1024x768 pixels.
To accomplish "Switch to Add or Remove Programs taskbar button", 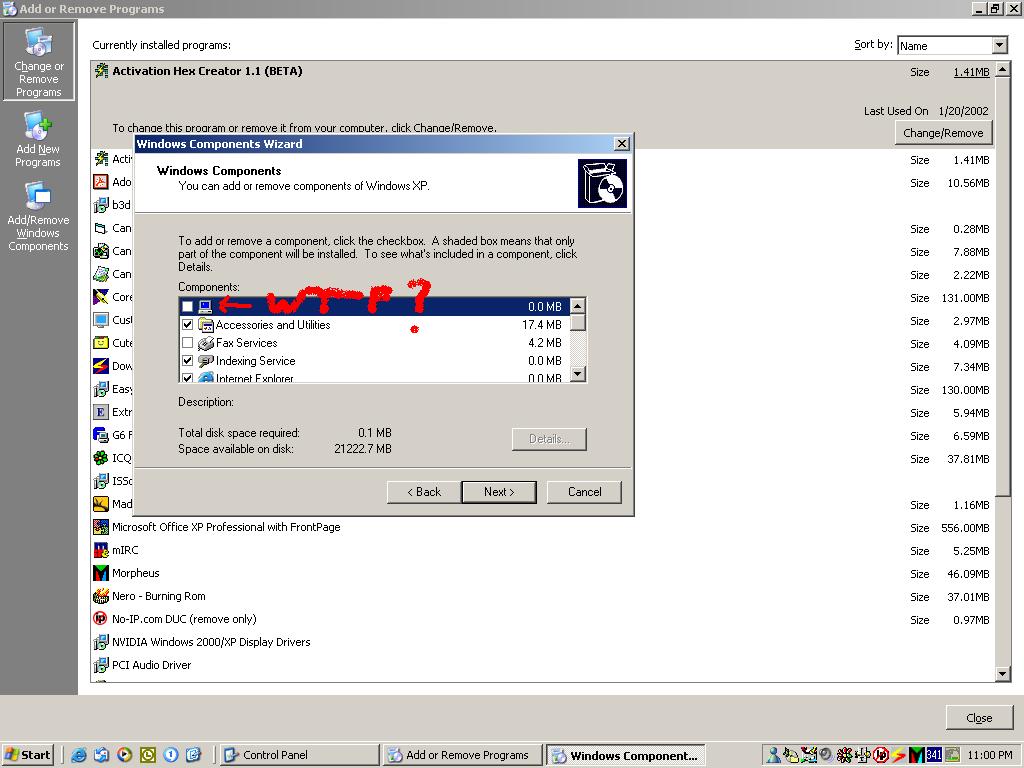I will tap(463, 755).
